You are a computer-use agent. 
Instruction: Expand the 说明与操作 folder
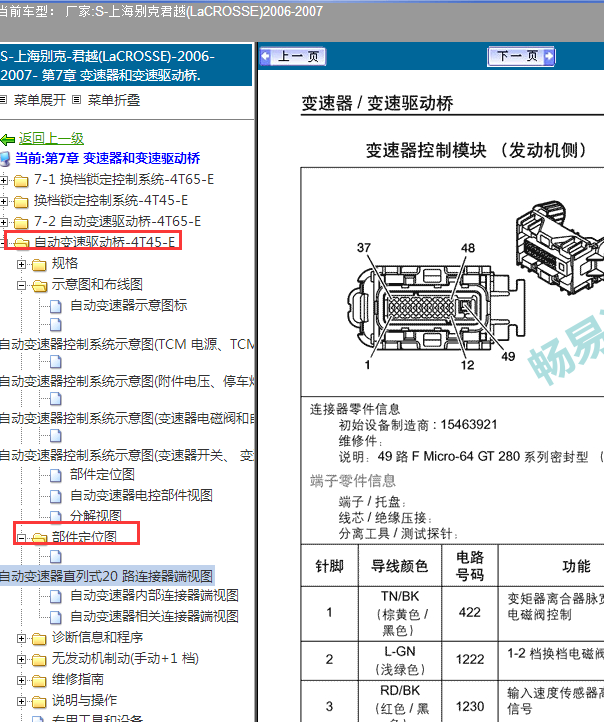point(21,702)
